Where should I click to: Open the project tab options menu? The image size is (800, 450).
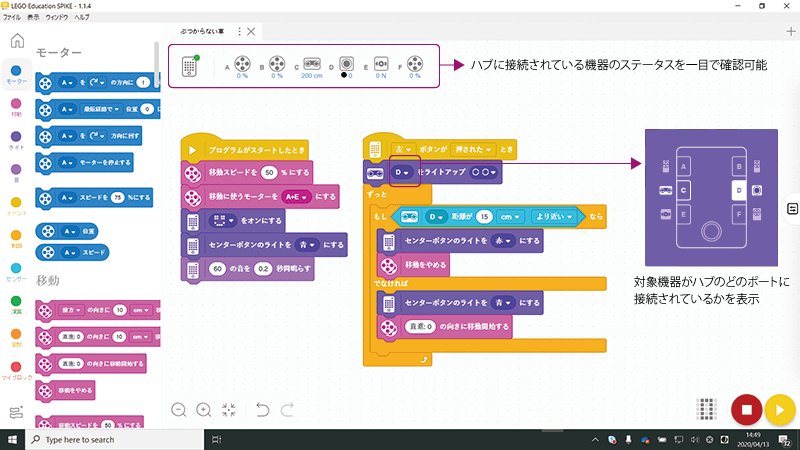tap(239, 31)
